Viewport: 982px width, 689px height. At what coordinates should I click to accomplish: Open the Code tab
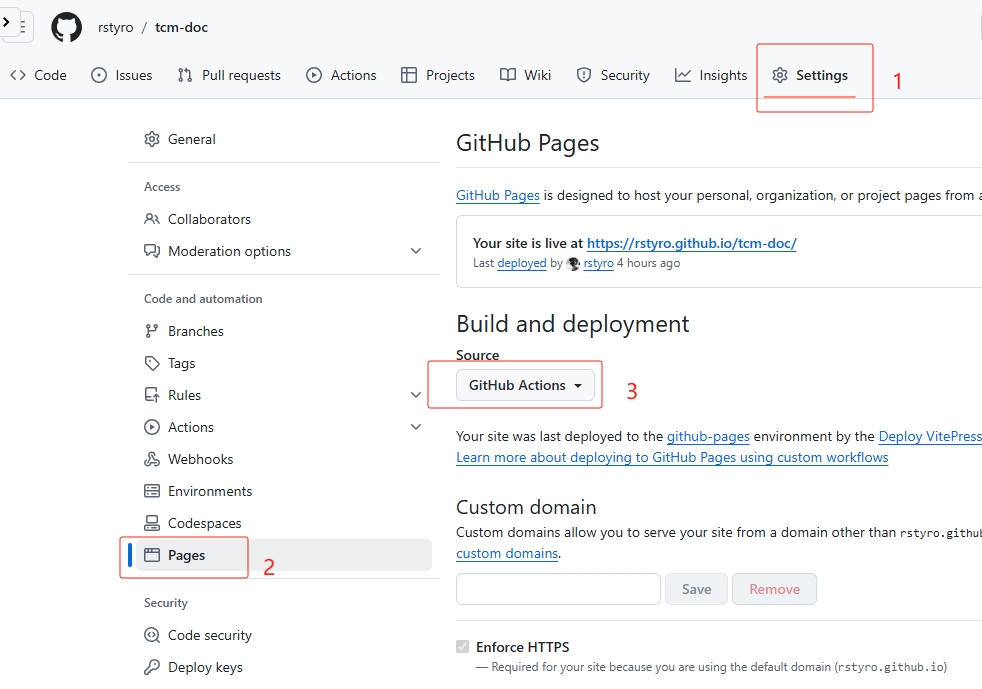click(x=39, y=75)
